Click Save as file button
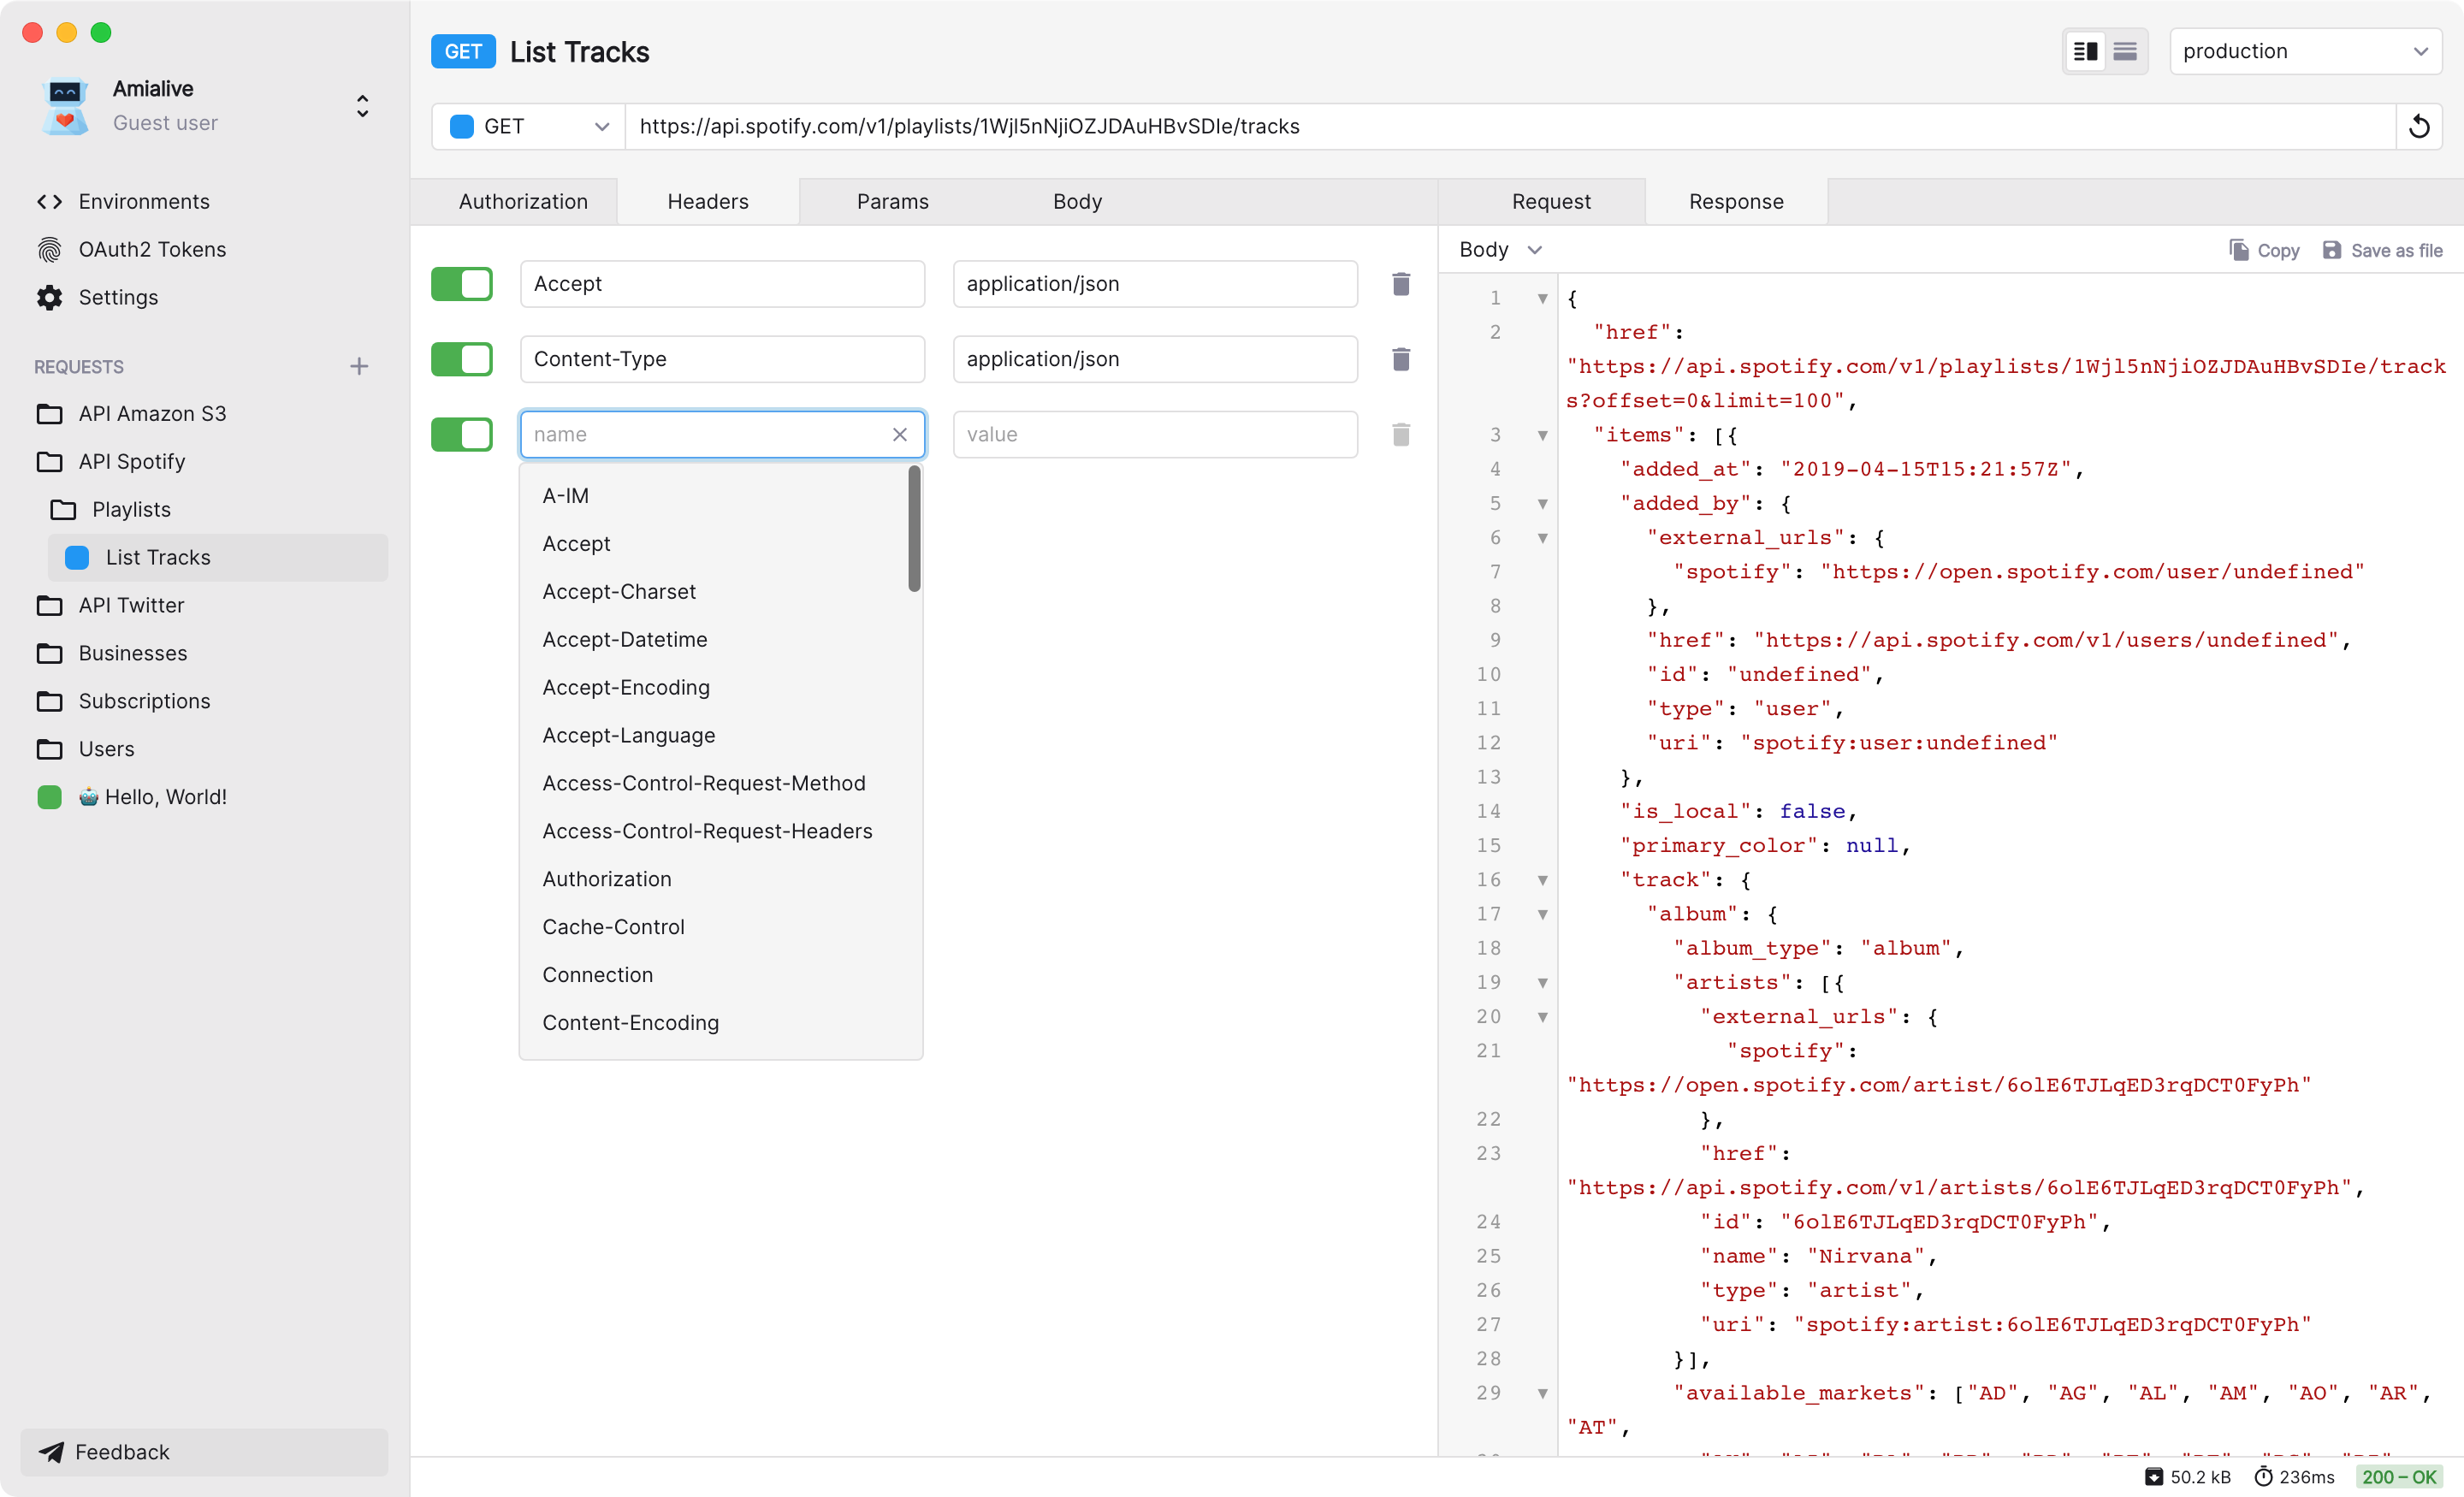Viewport: 2464px width, 1497px height. (x=2382, y=250)
